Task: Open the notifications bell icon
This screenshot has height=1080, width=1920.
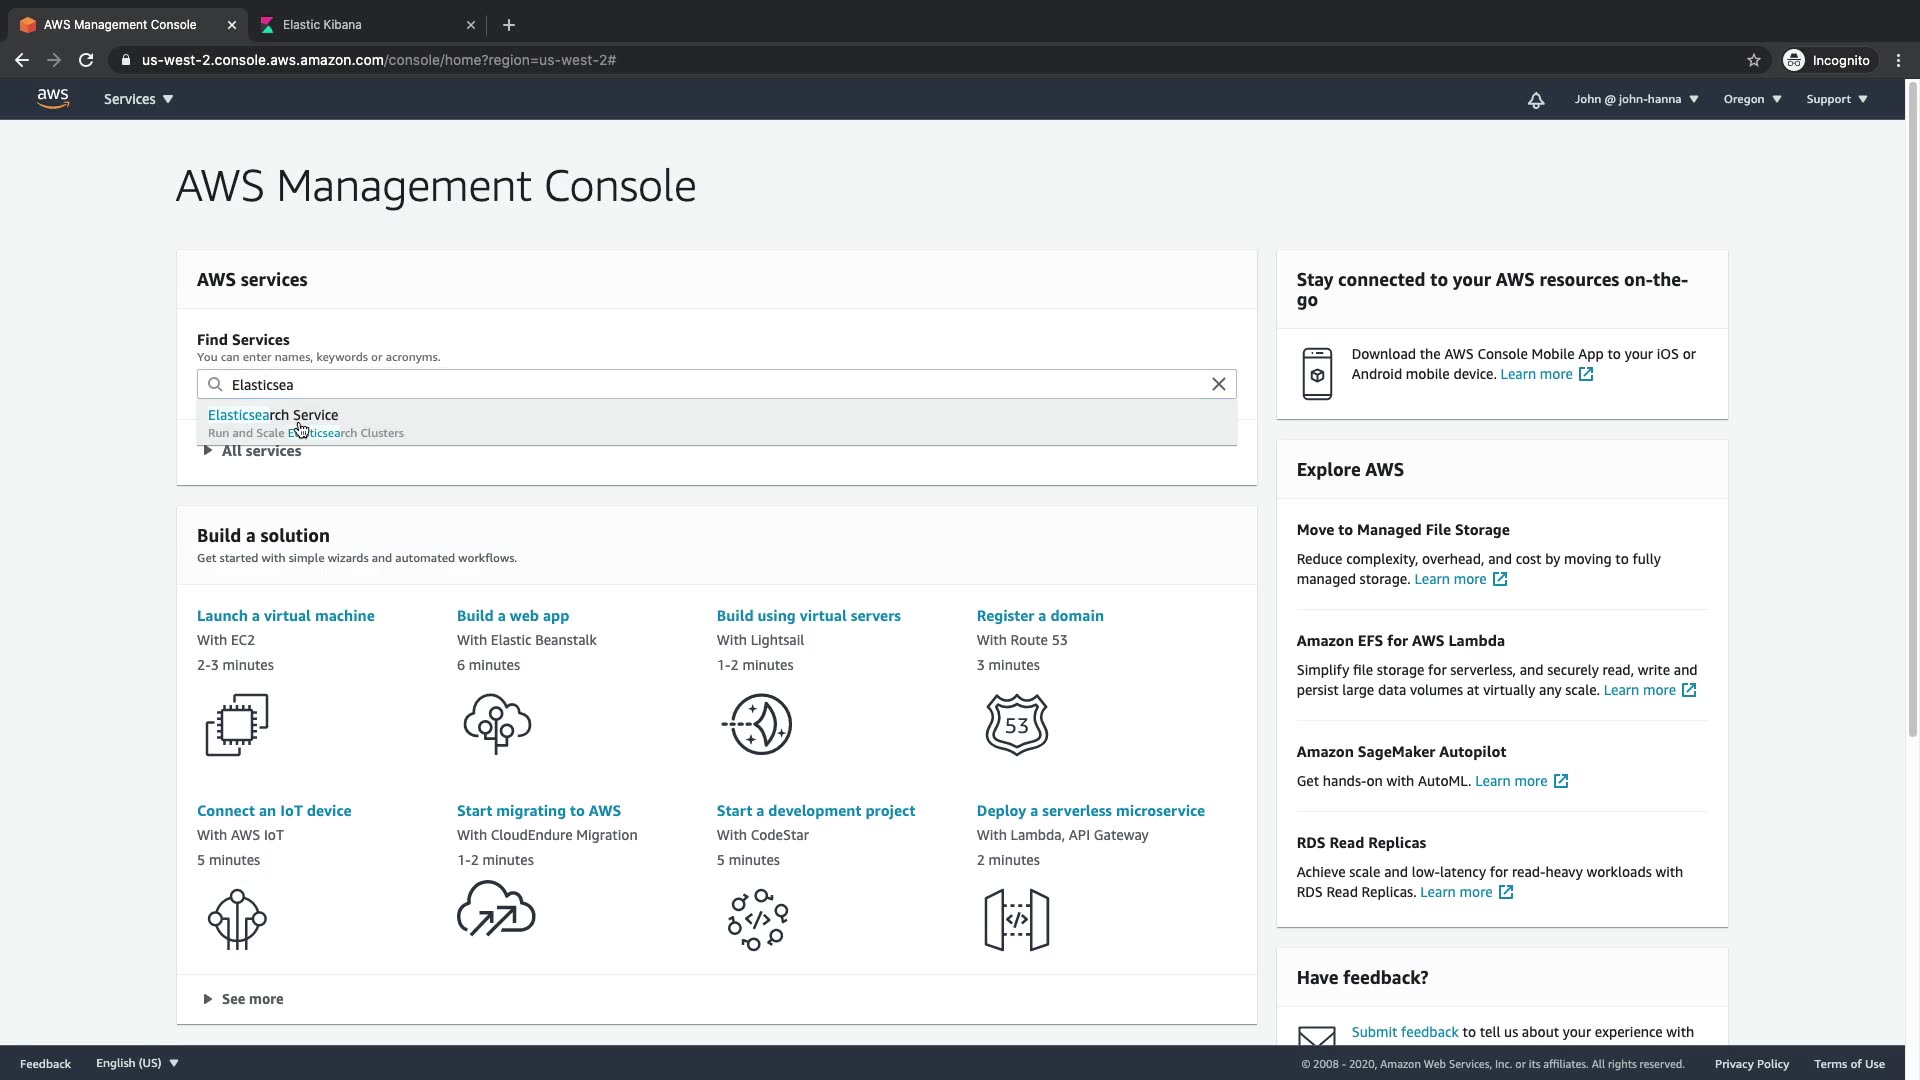Action: pyautogui.click(x=1536, y=100)
